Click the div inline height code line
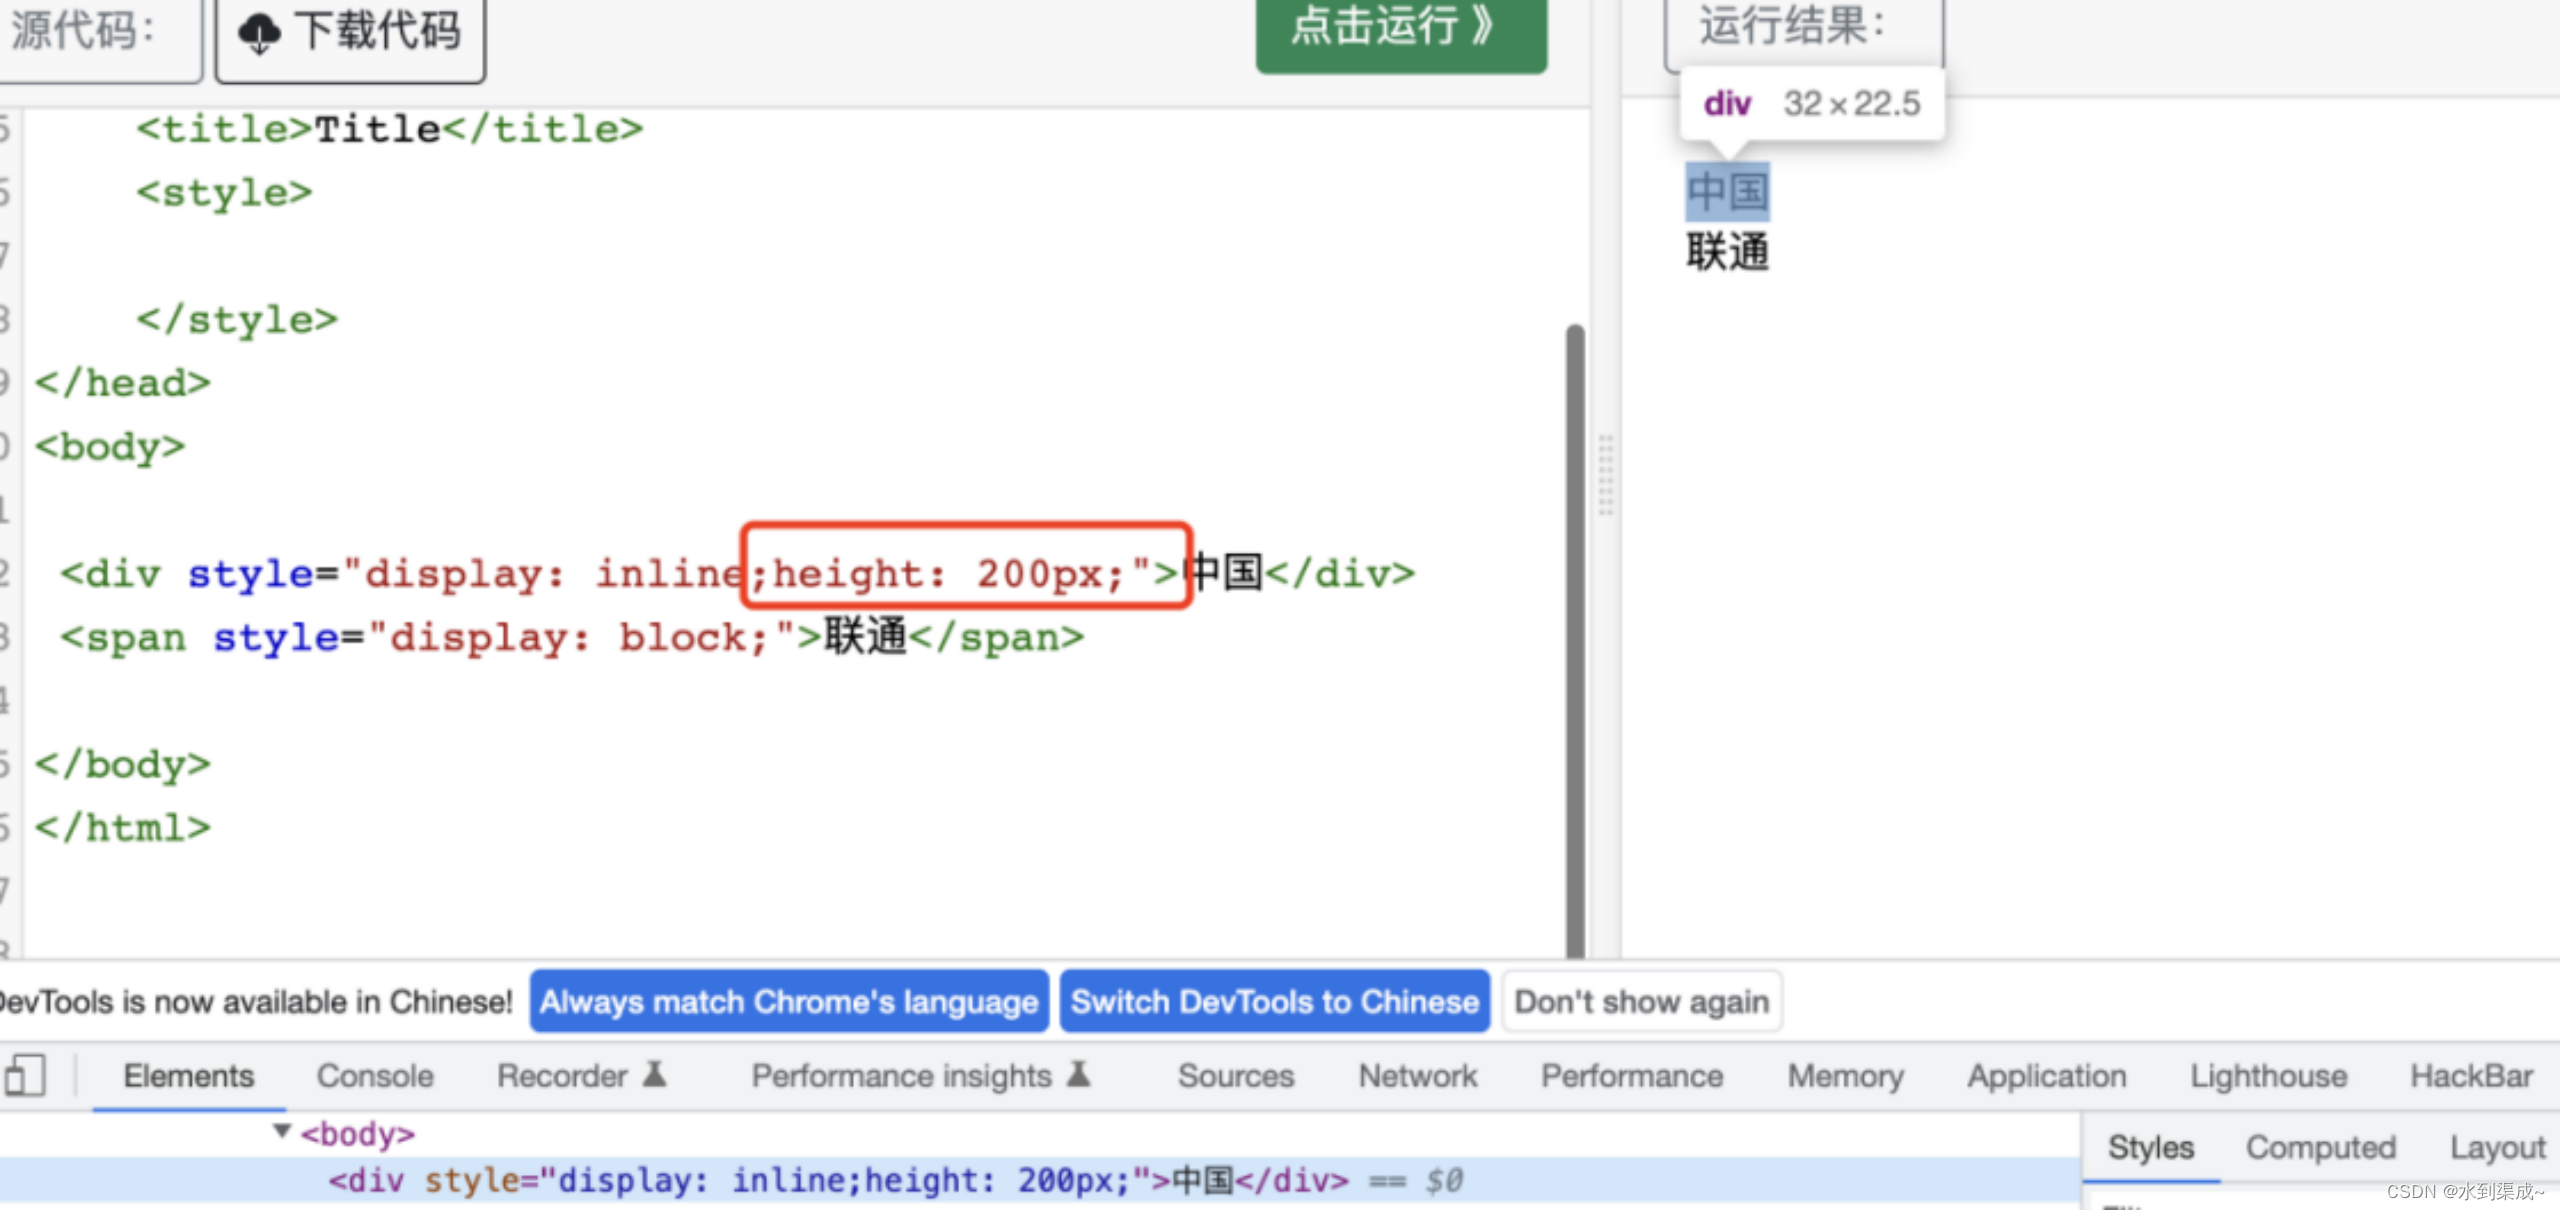The width and height of the screenshot is (2560, 1210). coord(738,573)
